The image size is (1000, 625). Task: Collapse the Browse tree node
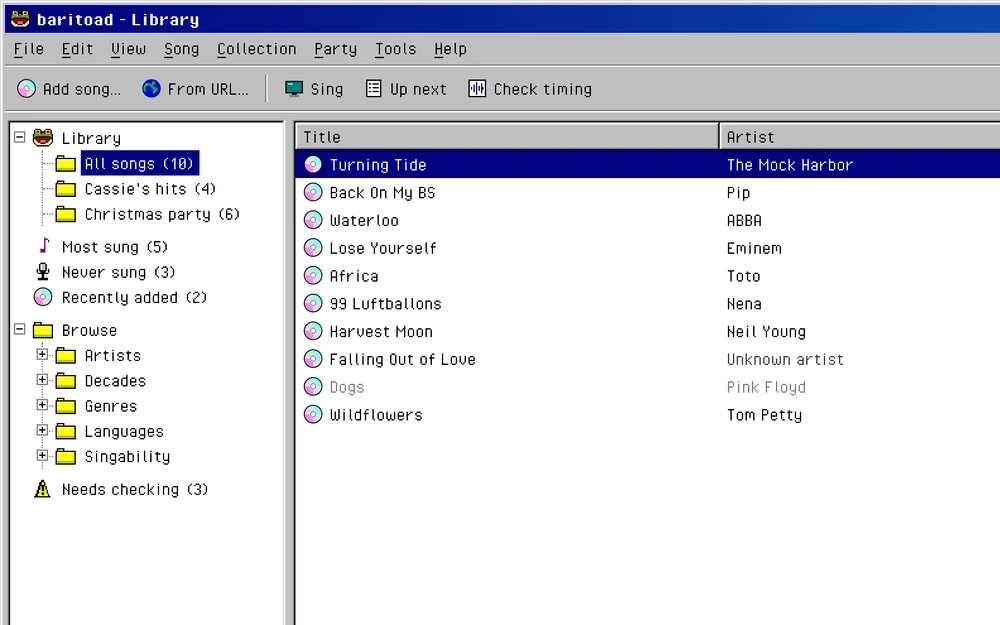click(x=20, y=330)
